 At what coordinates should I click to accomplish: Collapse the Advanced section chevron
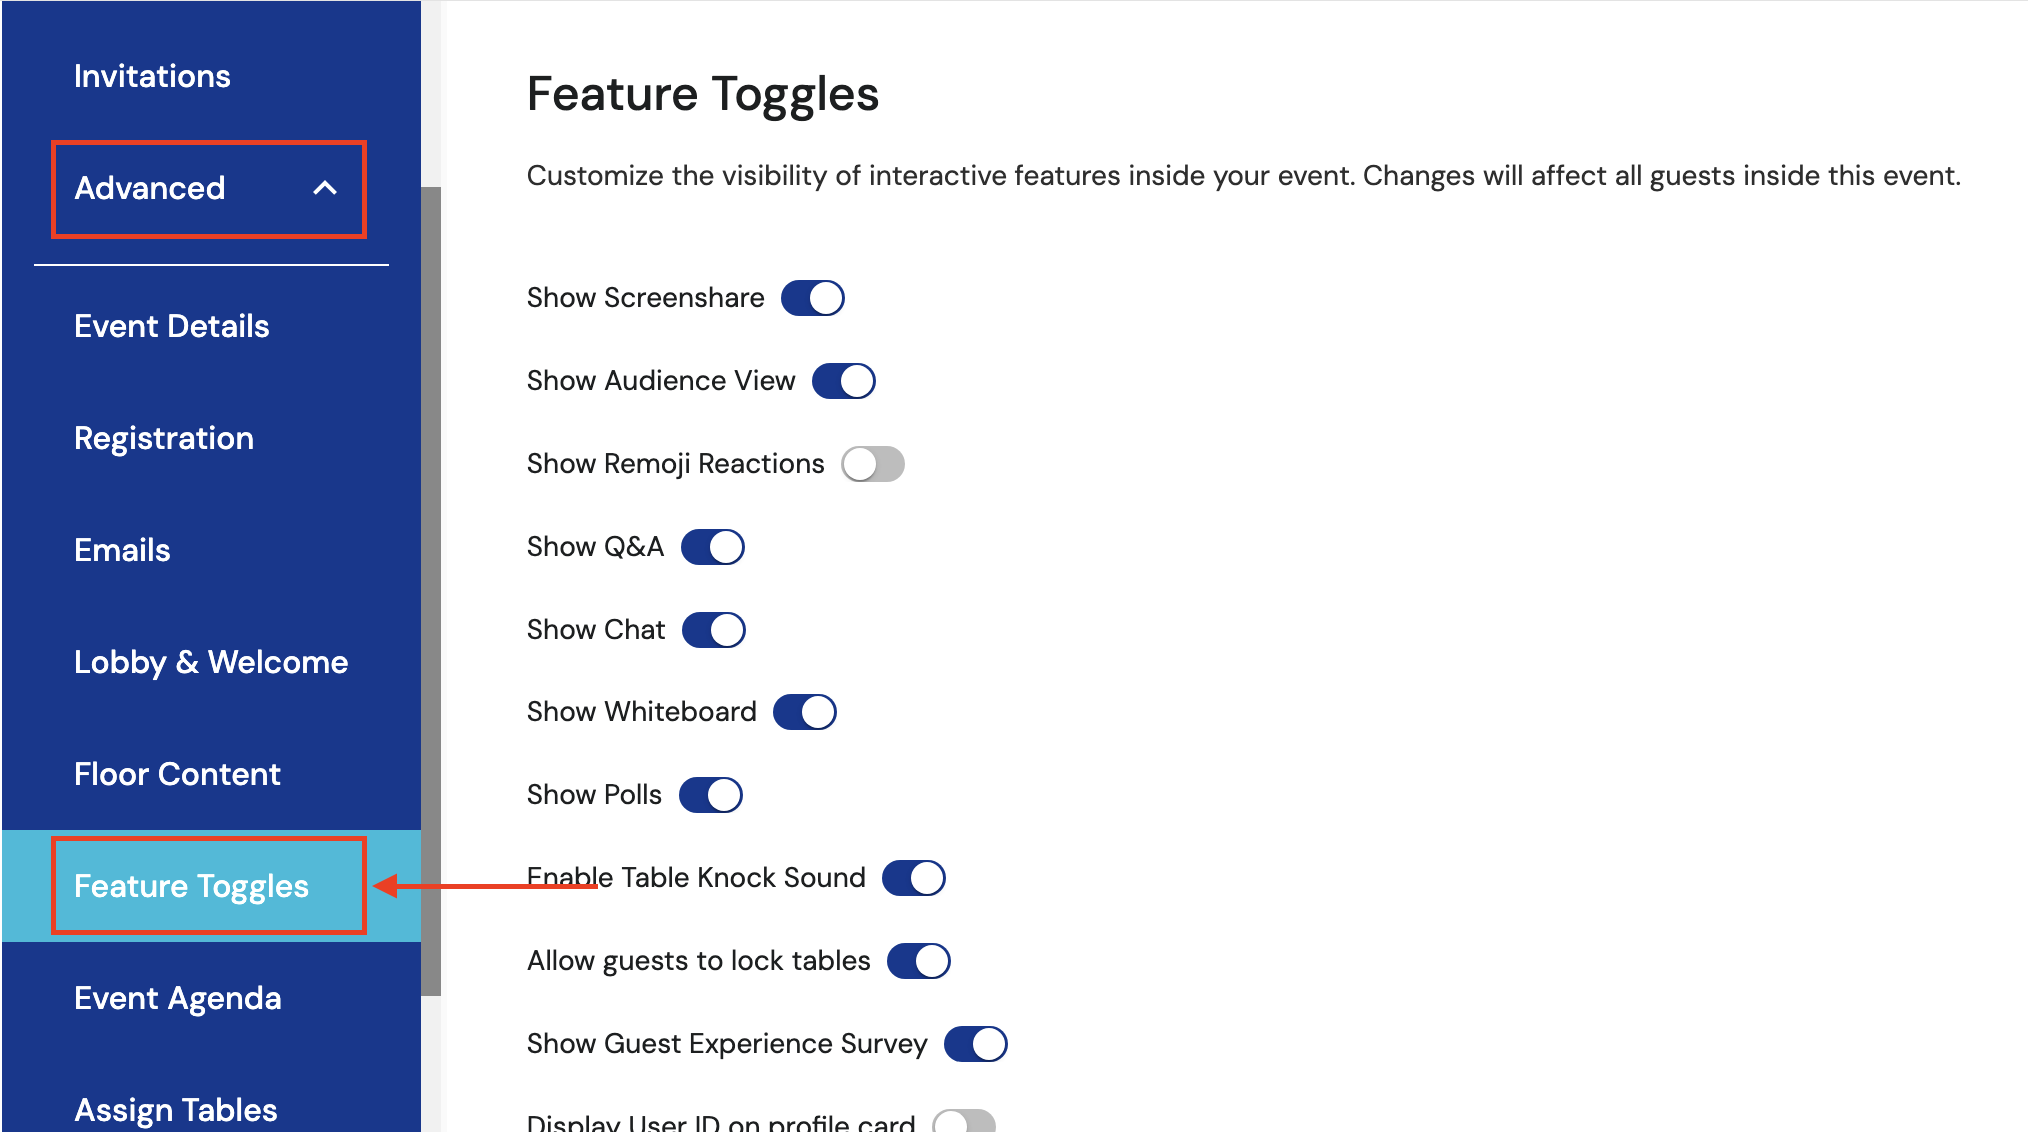coord(325,188)
